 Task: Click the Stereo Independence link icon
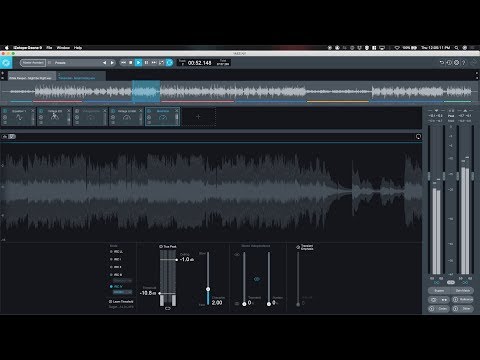coord(257,279)
